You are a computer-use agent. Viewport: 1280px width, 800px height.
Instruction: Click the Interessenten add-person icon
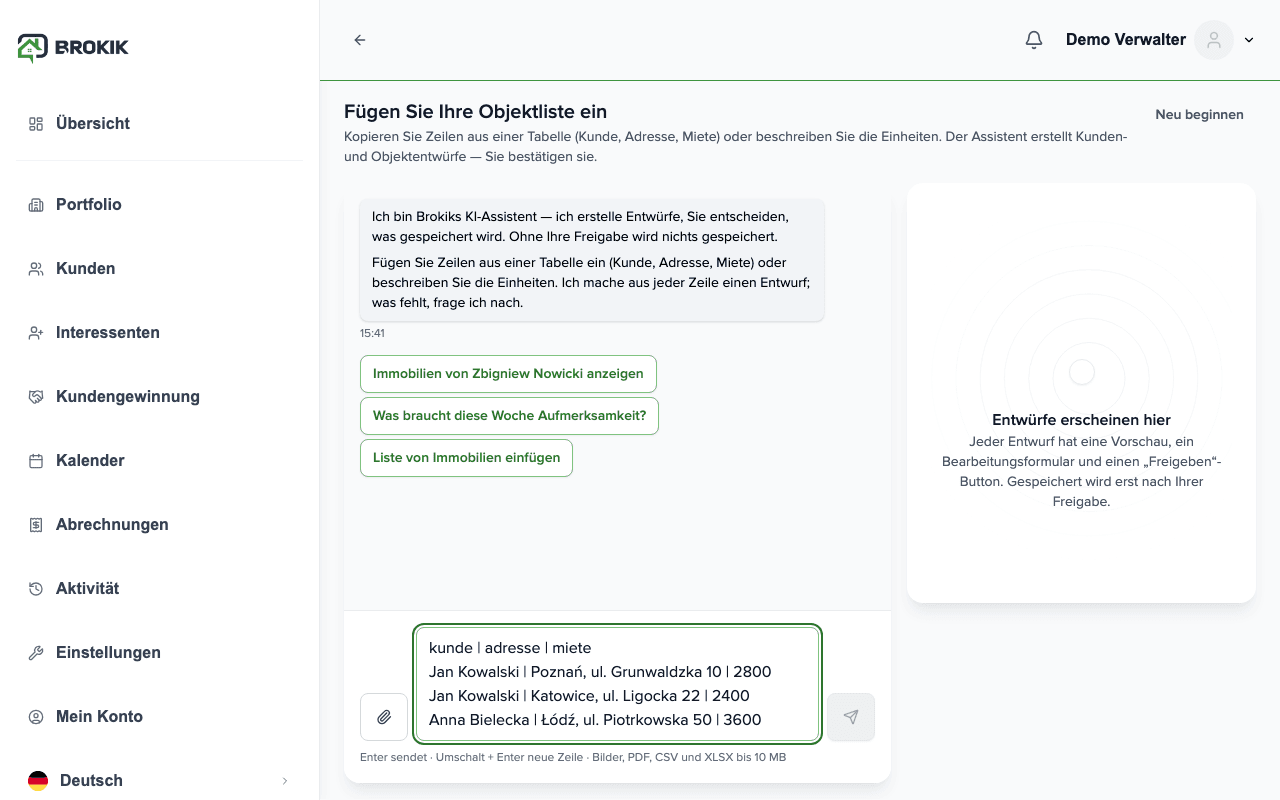pos(36,333)
